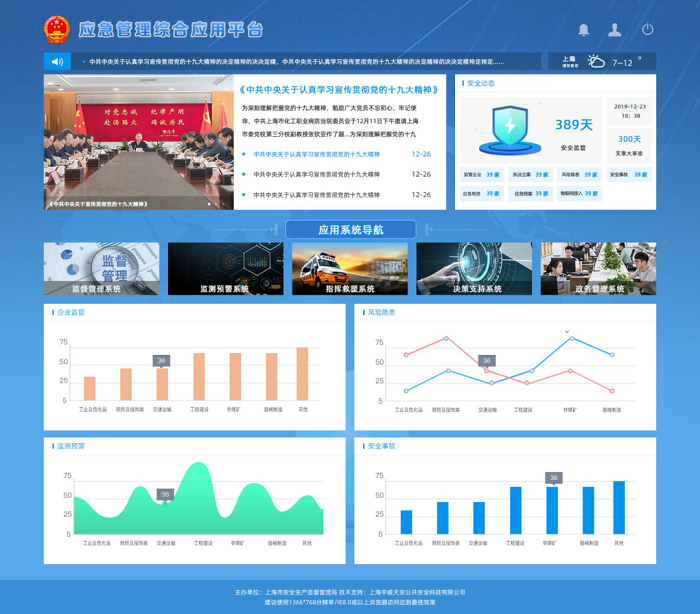The image size is (700, 614).
Task: Click the national emblem logo
Action: [57, 30]
